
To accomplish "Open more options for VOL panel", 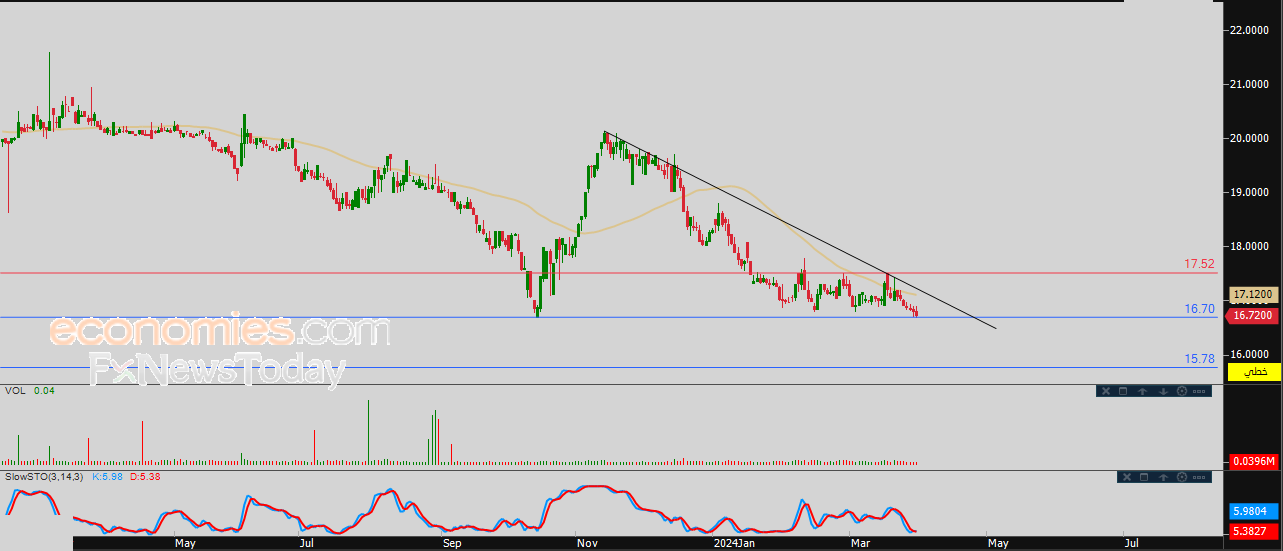I will [x=1199, y=391].
